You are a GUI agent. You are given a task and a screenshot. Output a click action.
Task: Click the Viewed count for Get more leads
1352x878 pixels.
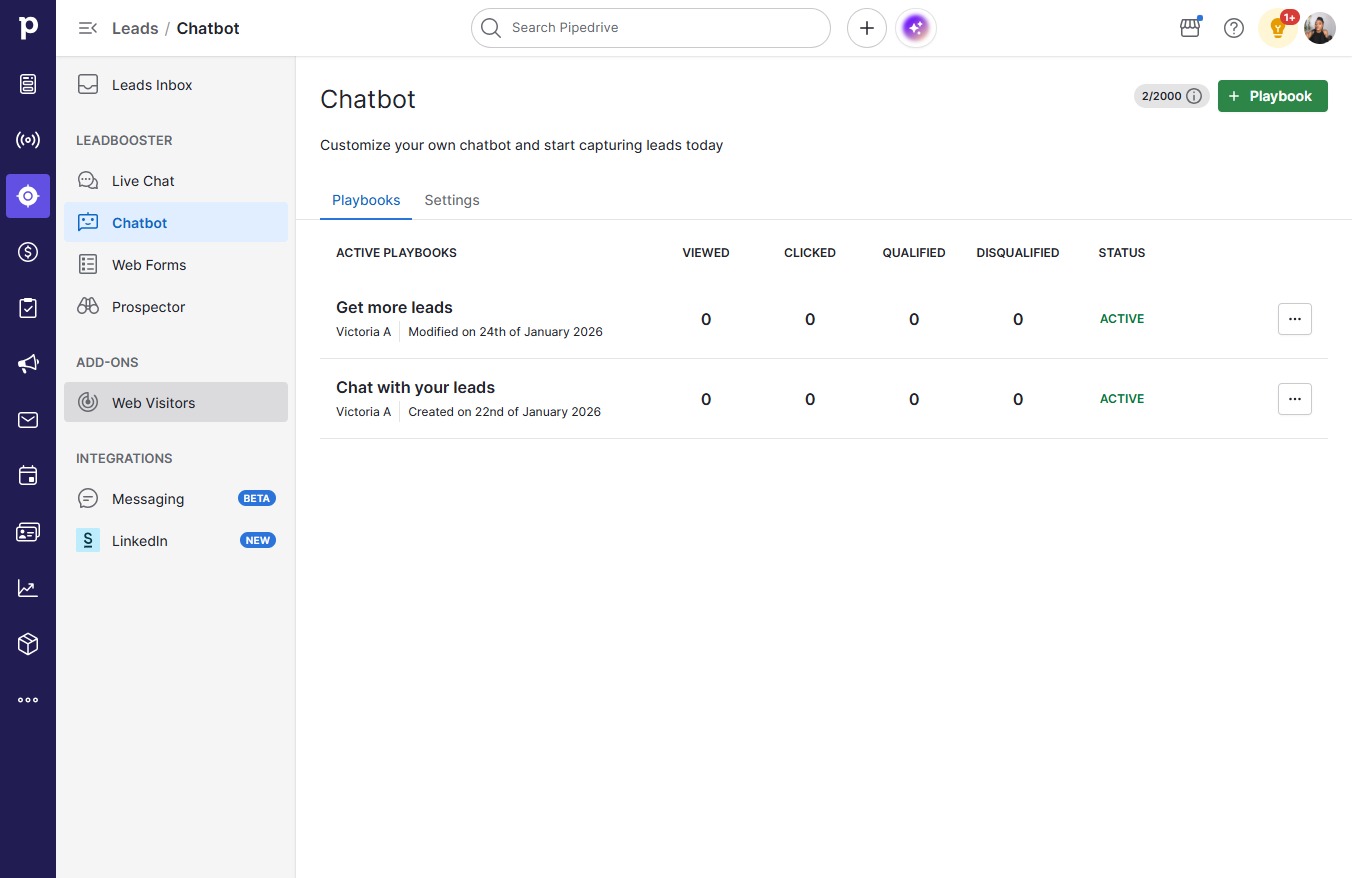pyautogui.click(x=706, y=319)
